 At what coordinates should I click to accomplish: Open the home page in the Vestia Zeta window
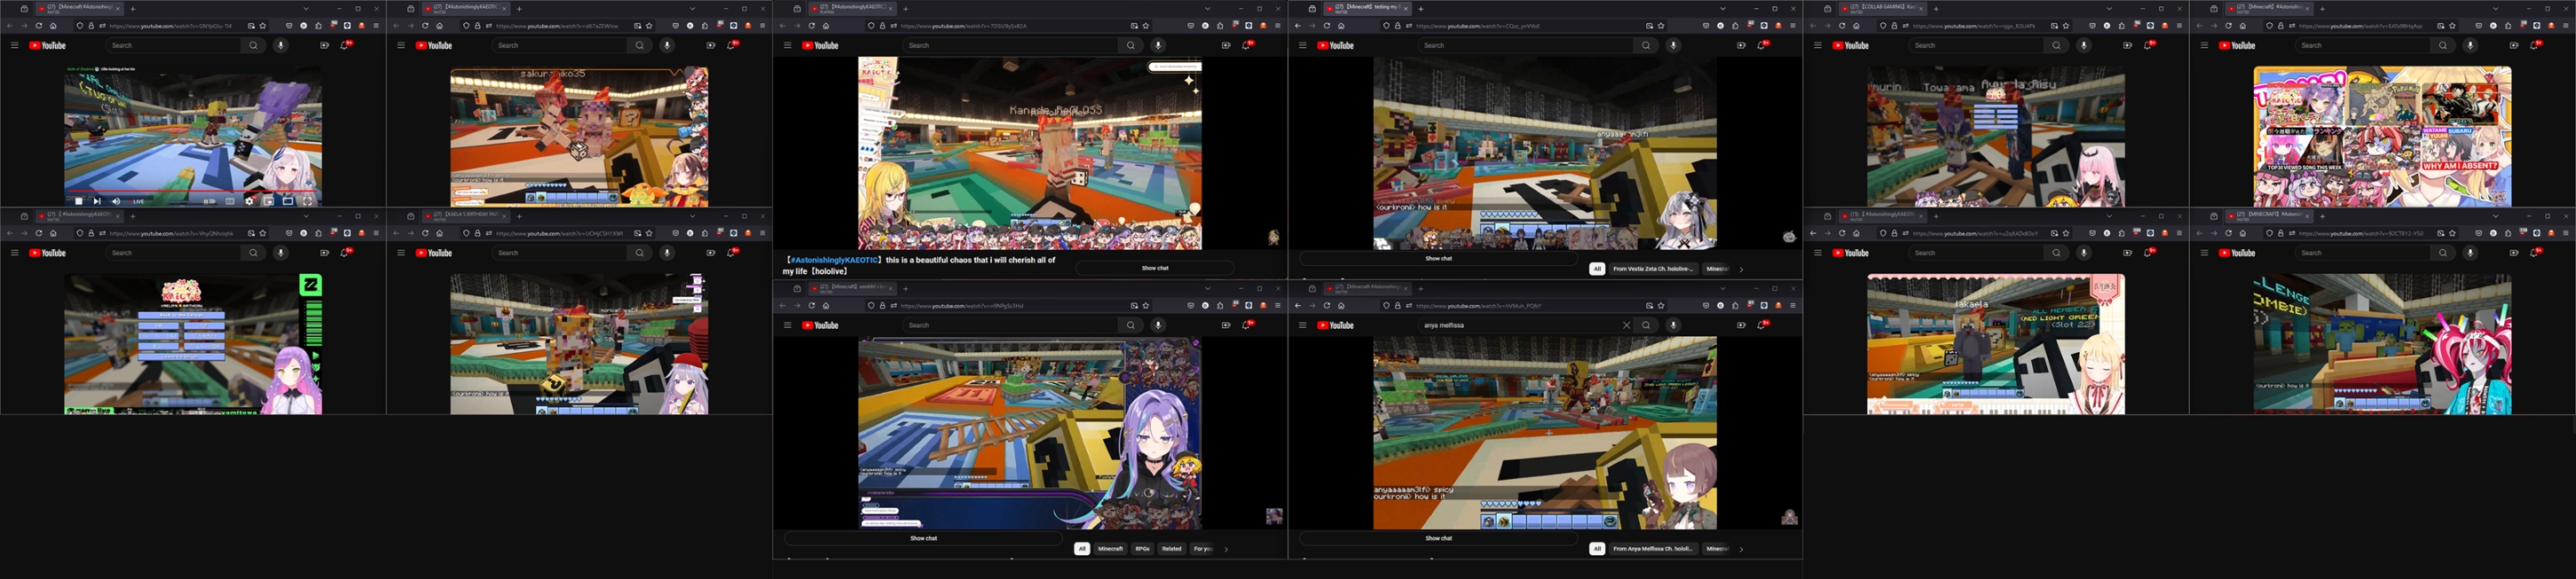coord(1341,26)
